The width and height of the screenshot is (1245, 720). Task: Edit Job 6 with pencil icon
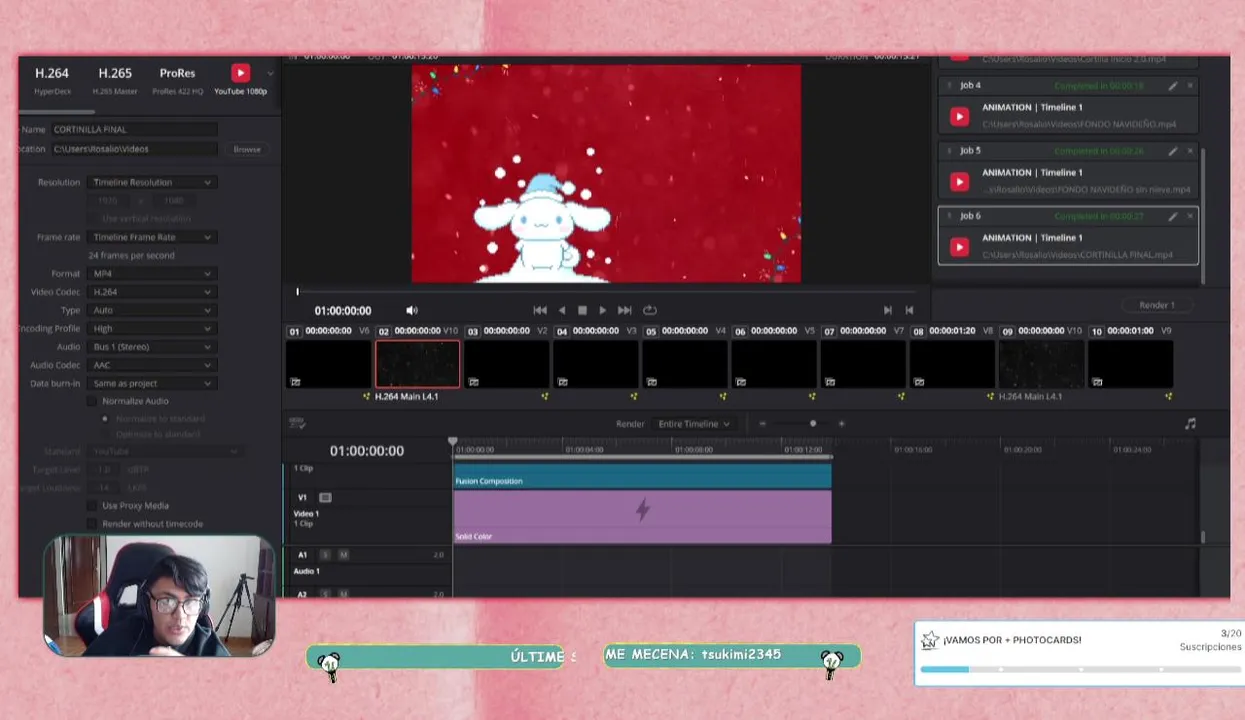coord(1173,216)
